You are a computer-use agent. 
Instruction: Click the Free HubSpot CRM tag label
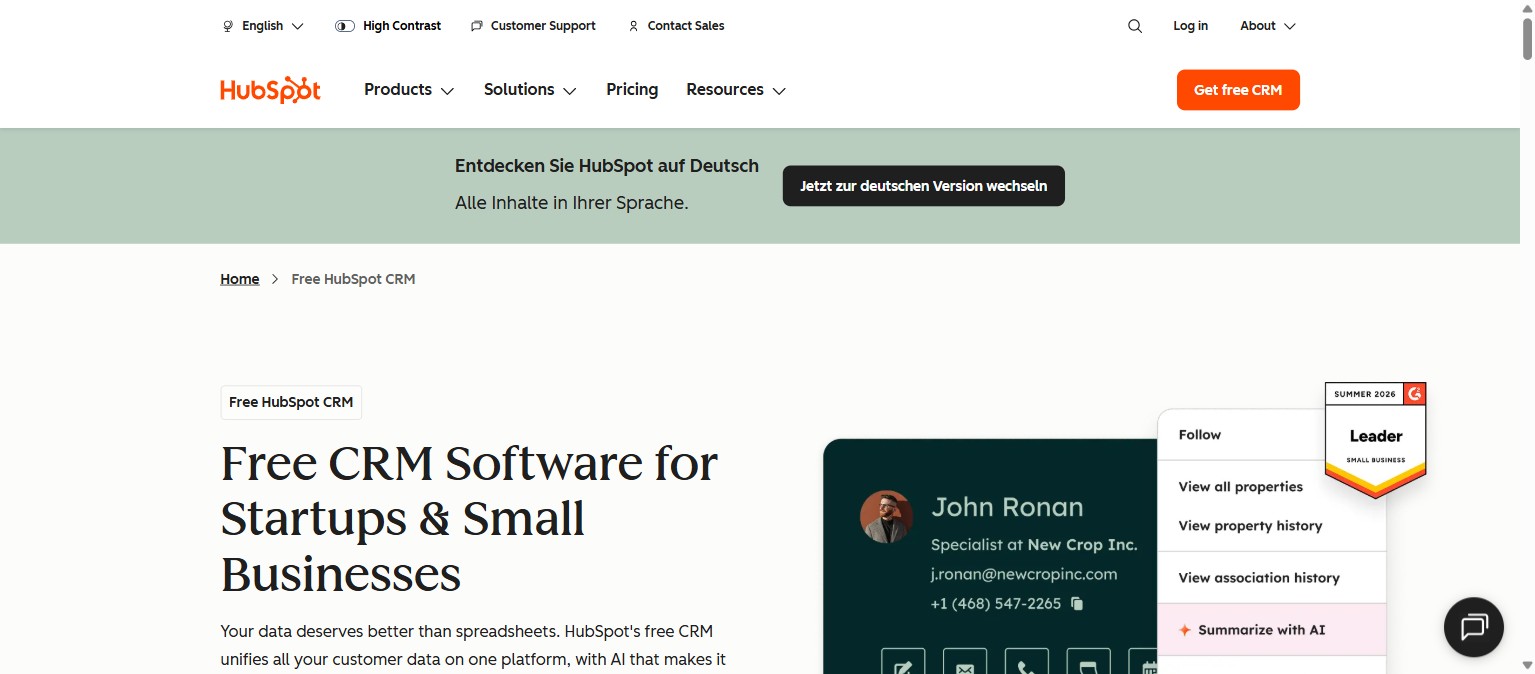(291, 402)
